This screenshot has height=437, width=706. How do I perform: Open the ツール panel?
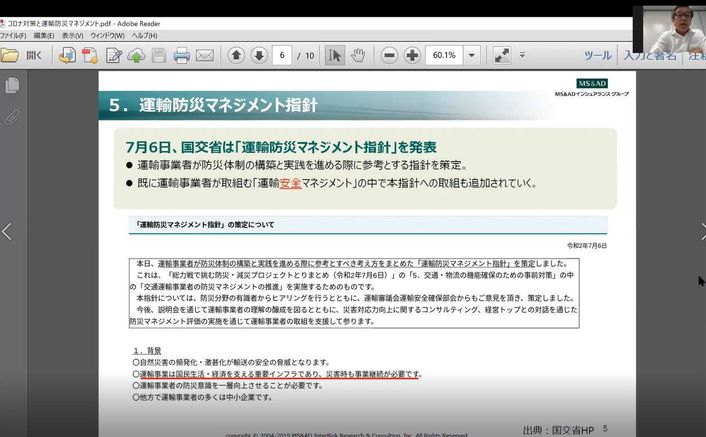point(597,55)
